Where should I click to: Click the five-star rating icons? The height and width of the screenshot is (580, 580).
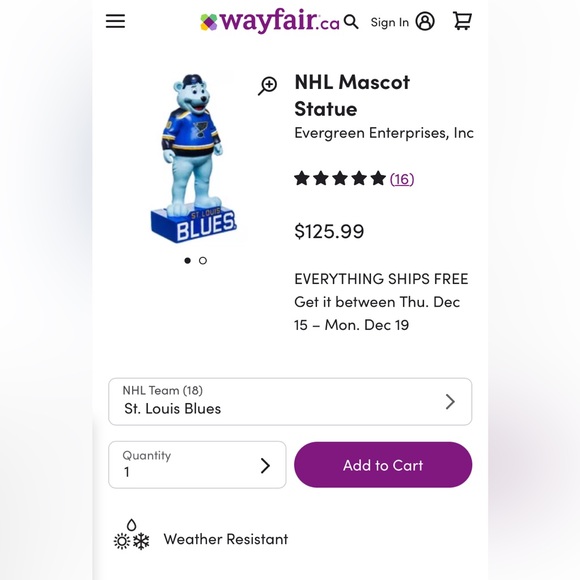pyautogui.click(x=340, y=179)
